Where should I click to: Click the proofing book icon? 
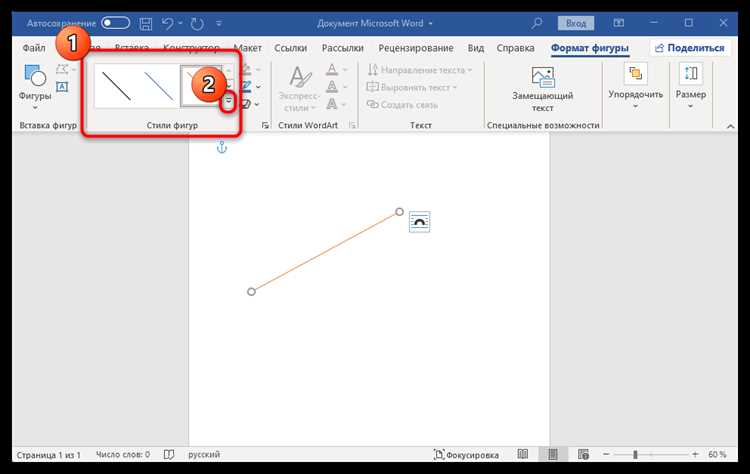tap(169, 454)
